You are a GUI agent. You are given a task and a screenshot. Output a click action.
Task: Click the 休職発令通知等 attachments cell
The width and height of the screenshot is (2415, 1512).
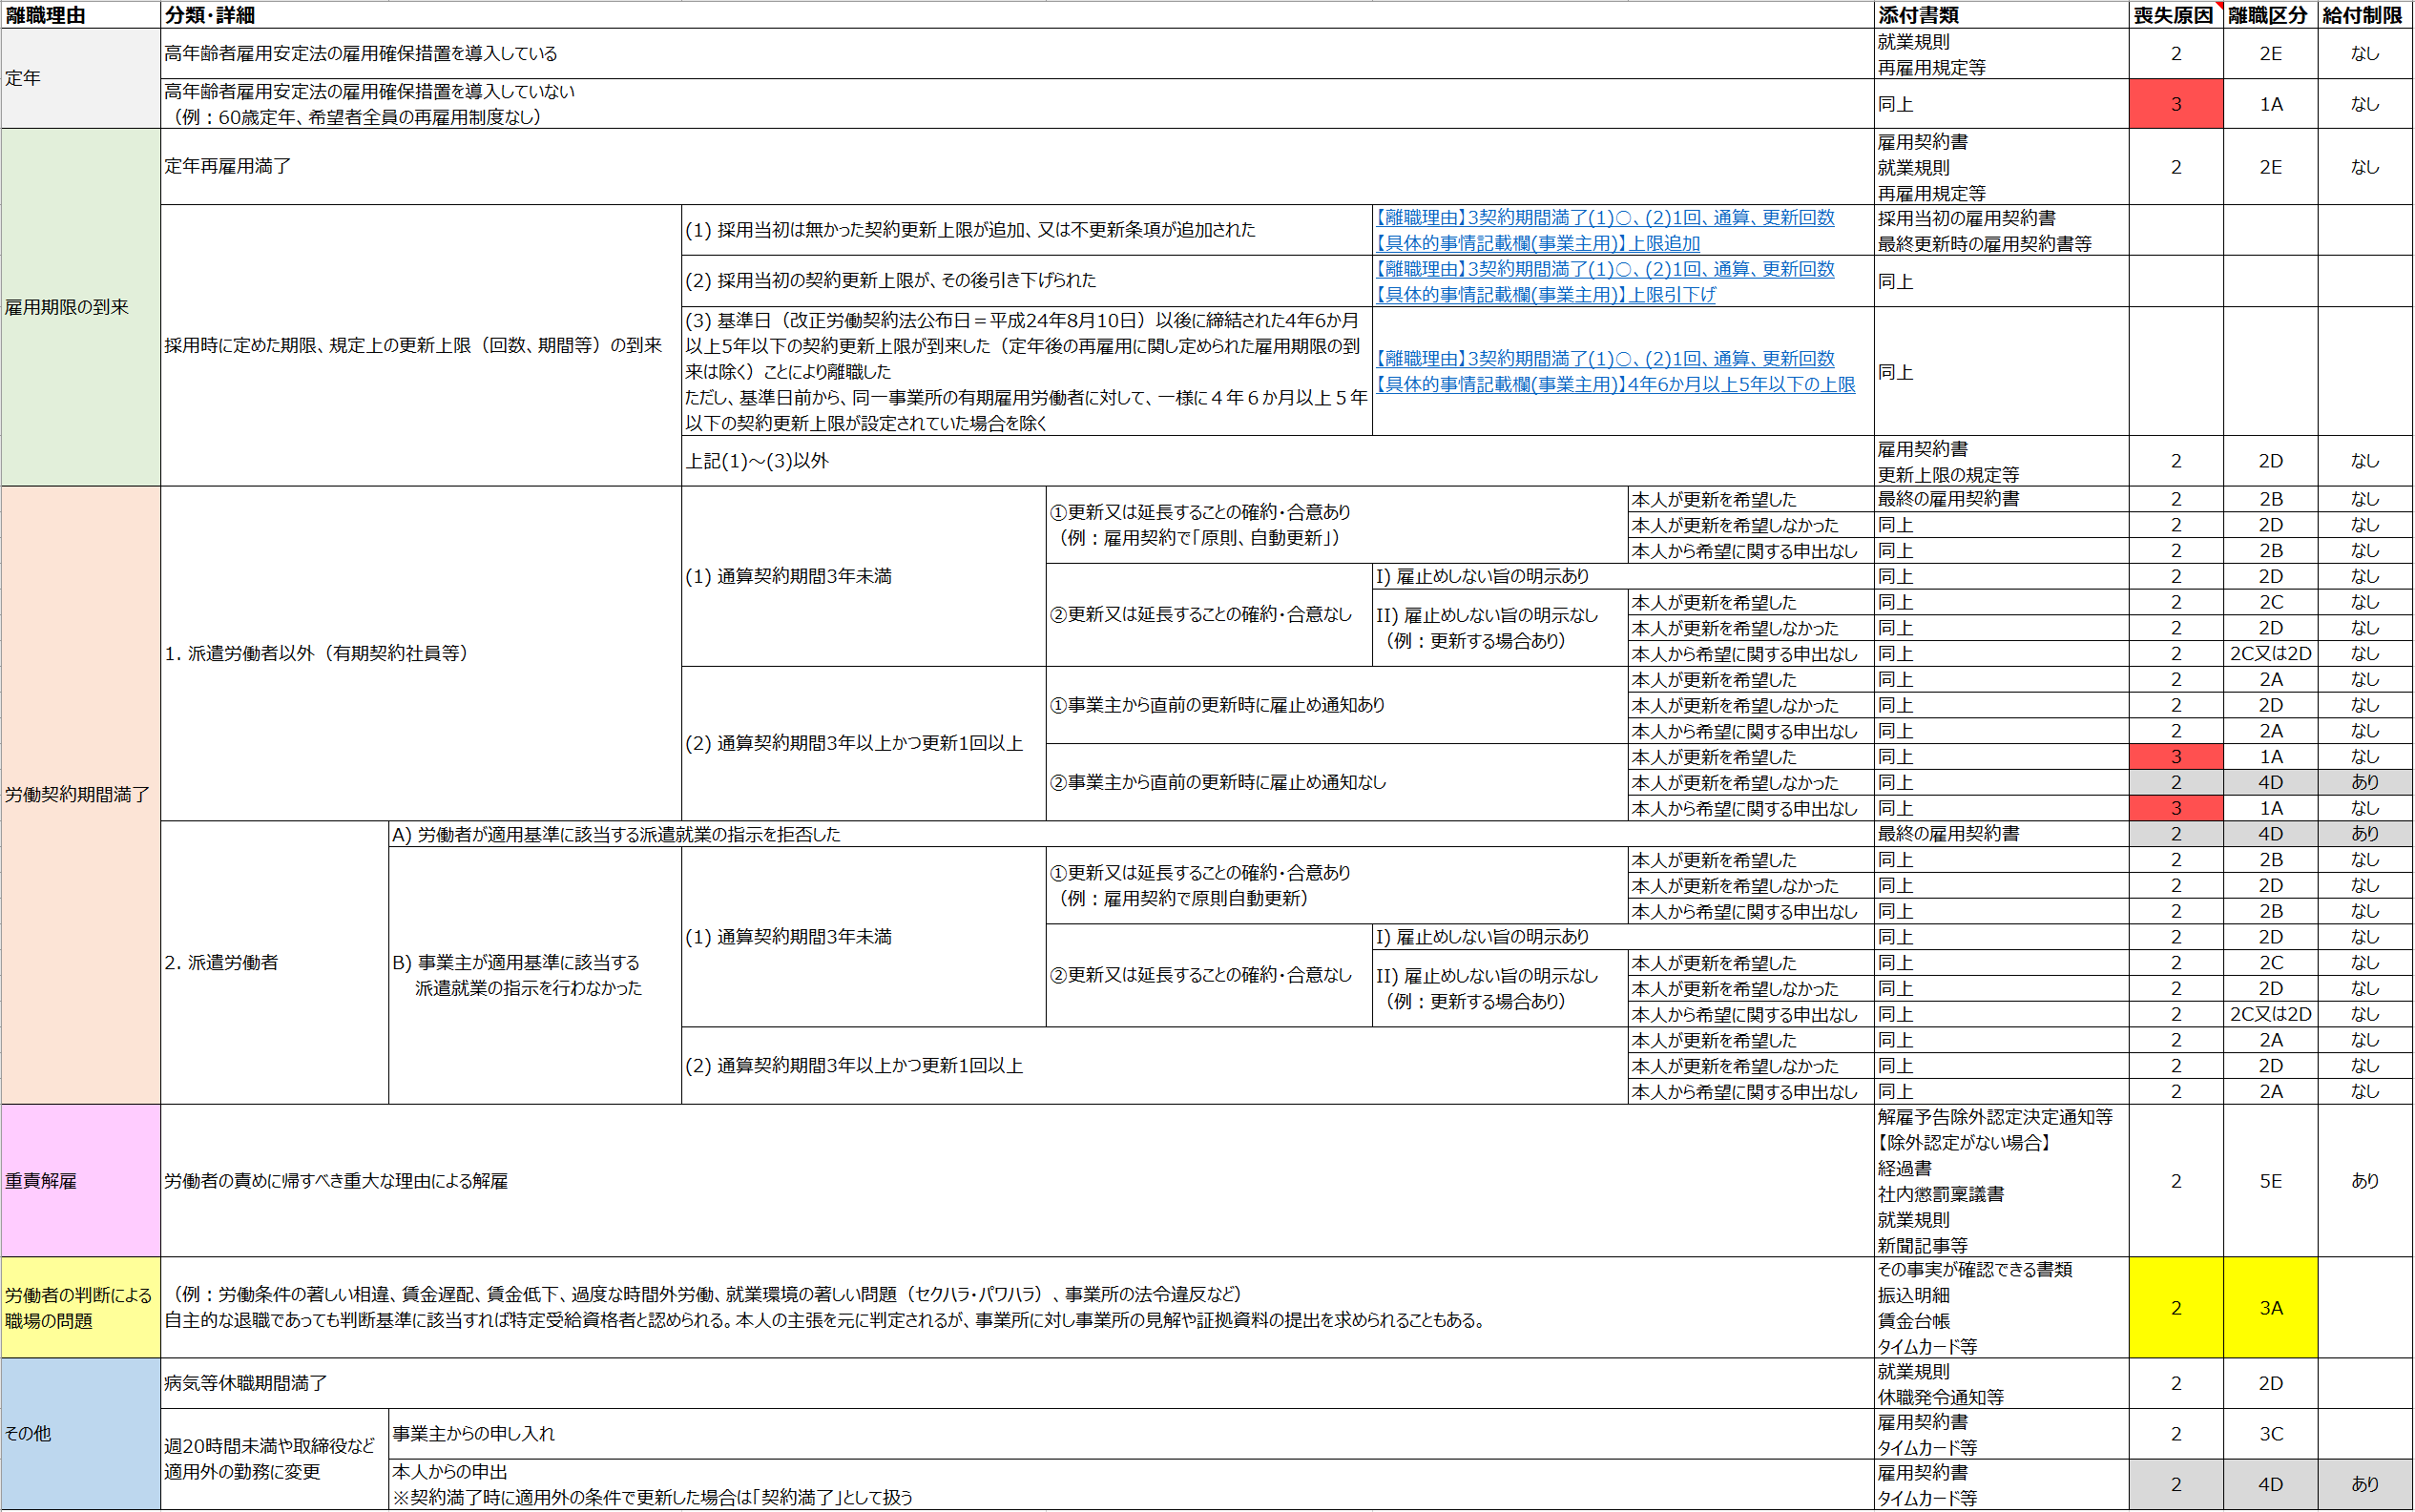pyautogui.click(x=2001, y=1384)
